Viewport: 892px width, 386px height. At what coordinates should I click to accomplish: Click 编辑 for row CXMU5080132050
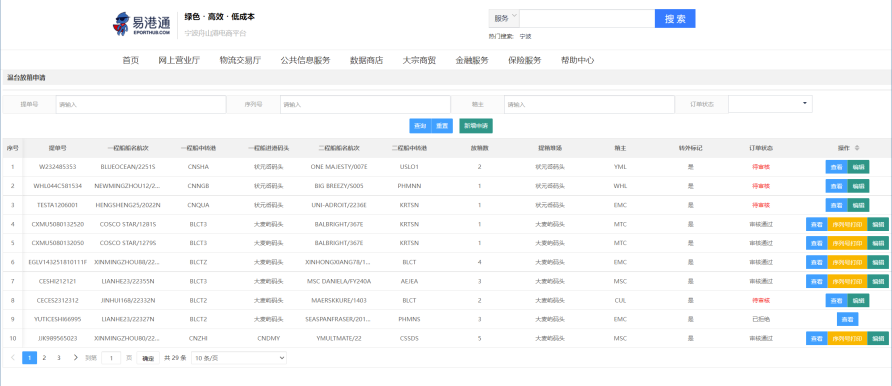878,243
